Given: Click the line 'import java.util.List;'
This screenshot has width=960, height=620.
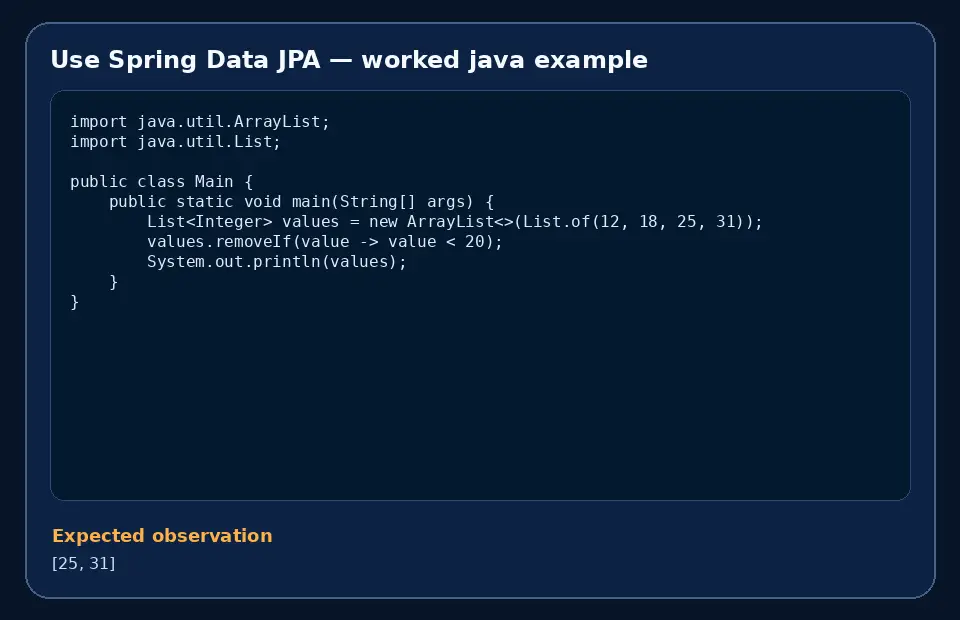Looking at the screenshot, I should click(175, 141).
